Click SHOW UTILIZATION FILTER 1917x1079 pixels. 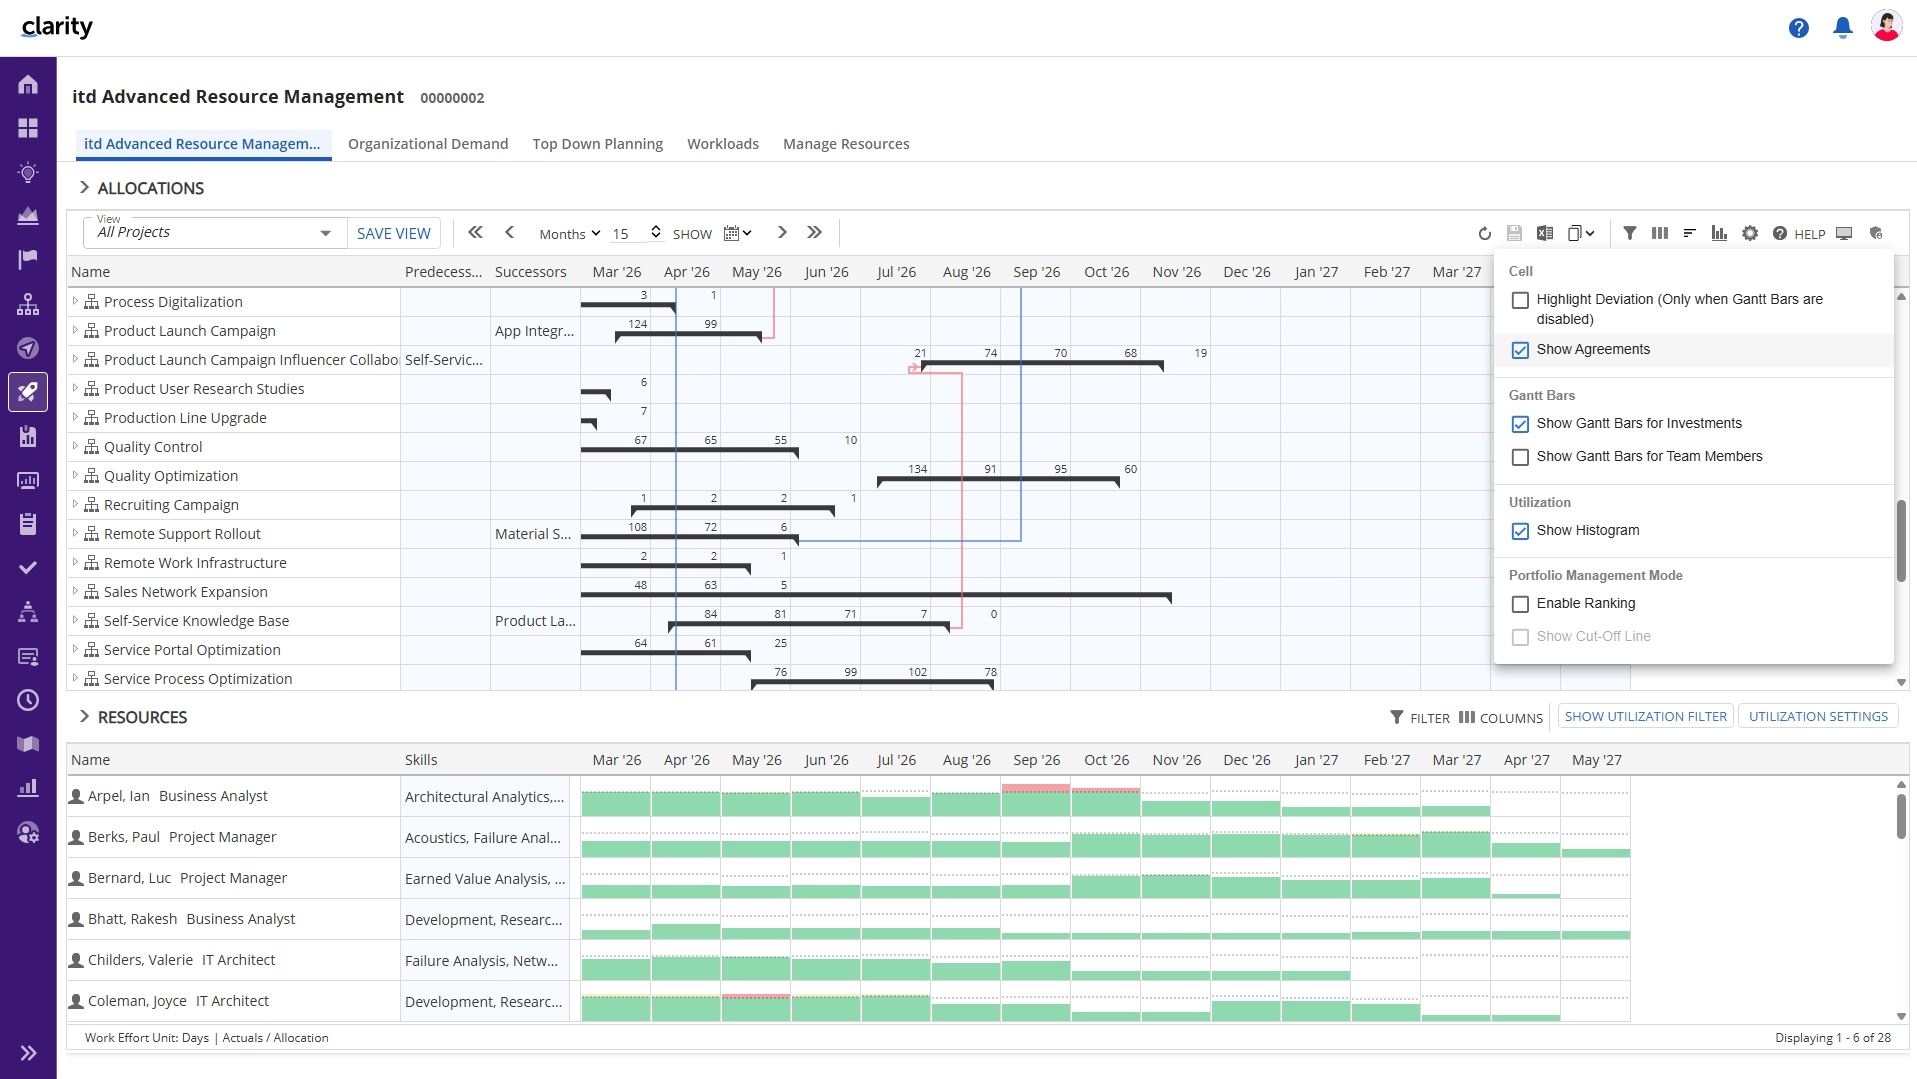click(x=1645, y=716)
